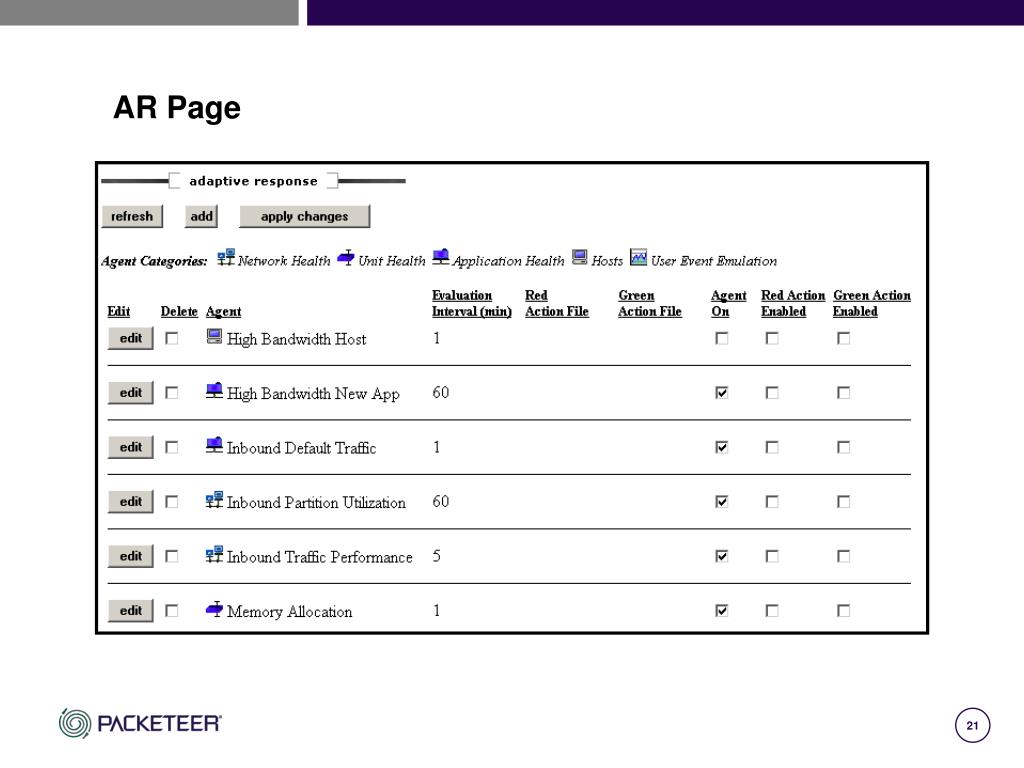Check Delete for Inbound Partition Utilization
This screenshot has width=1024, height=768.
click(x=172, y=502)
